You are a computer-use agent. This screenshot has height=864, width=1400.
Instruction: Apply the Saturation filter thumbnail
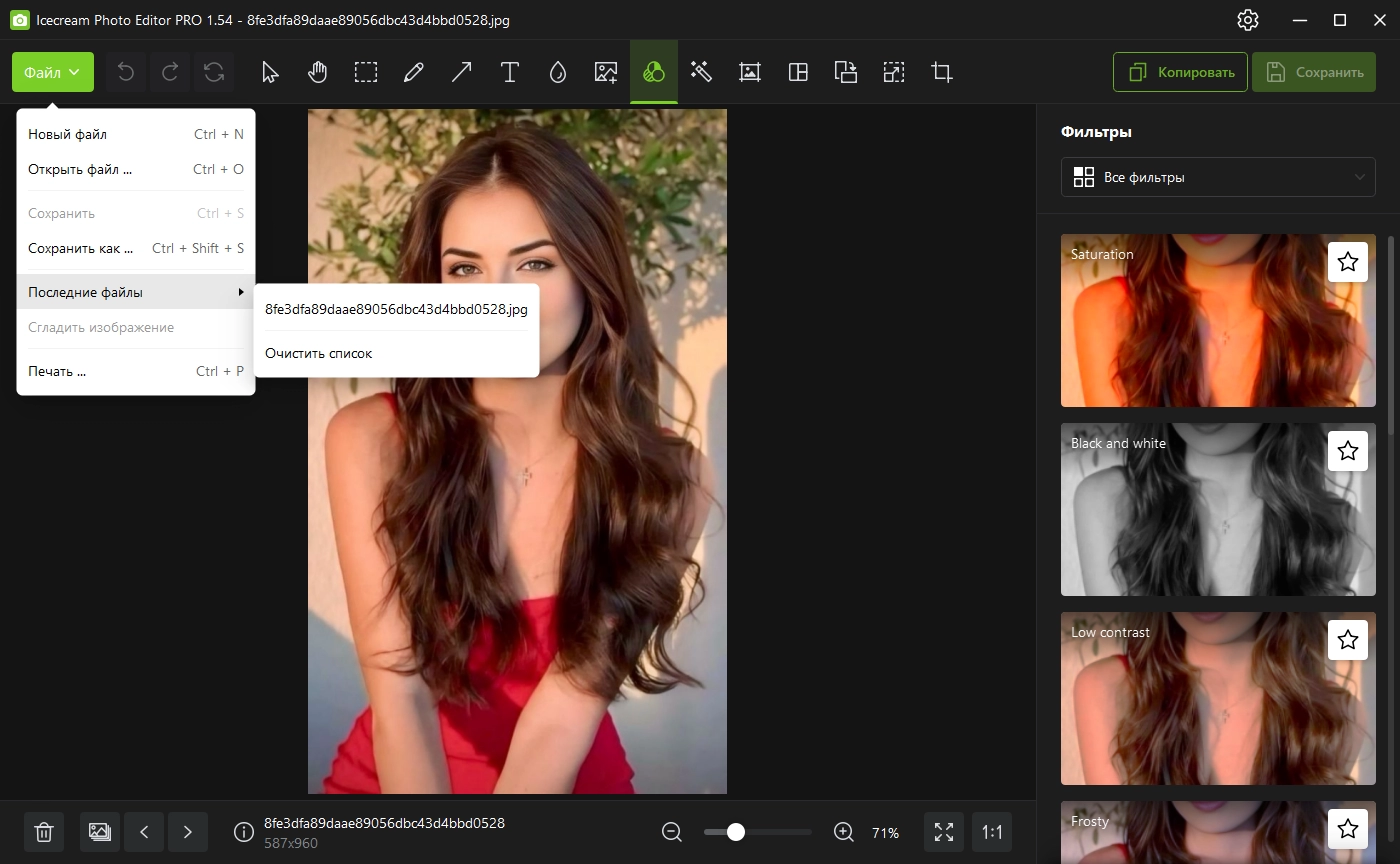(1190, 330)
